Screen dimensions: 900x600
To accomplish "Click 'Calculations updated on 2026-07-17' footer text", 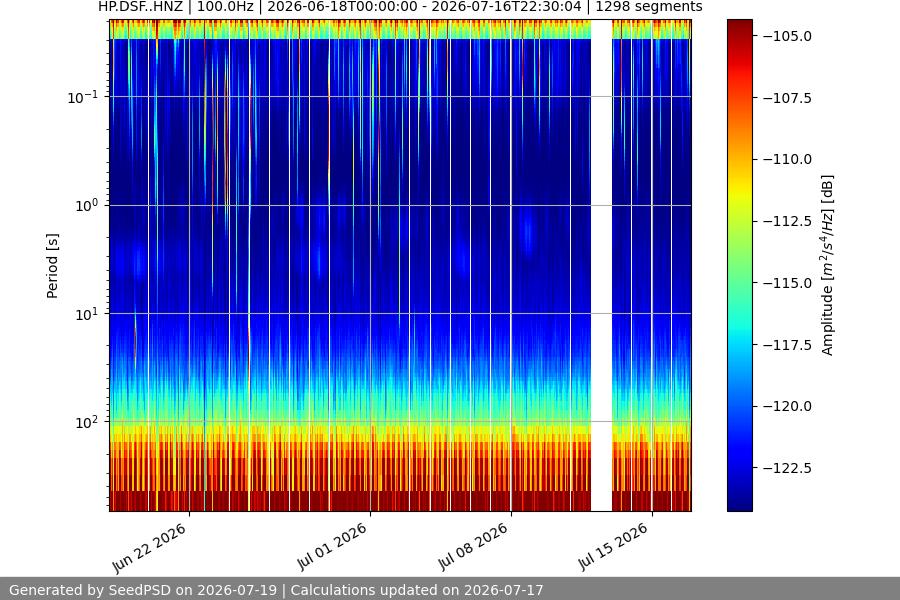I will 417,590.
